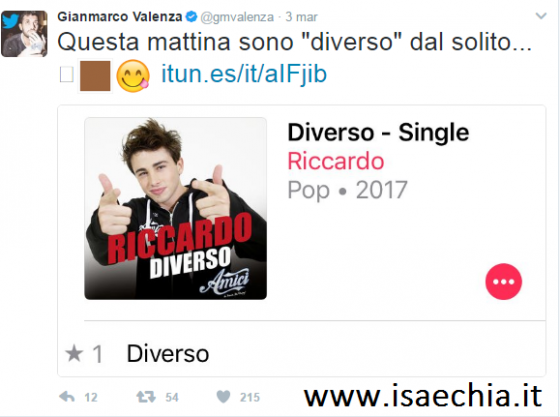Open Gianmarco Valenza's profile name
The width and height of the screenshot is (560, 417).
click(x=120, y=16)
